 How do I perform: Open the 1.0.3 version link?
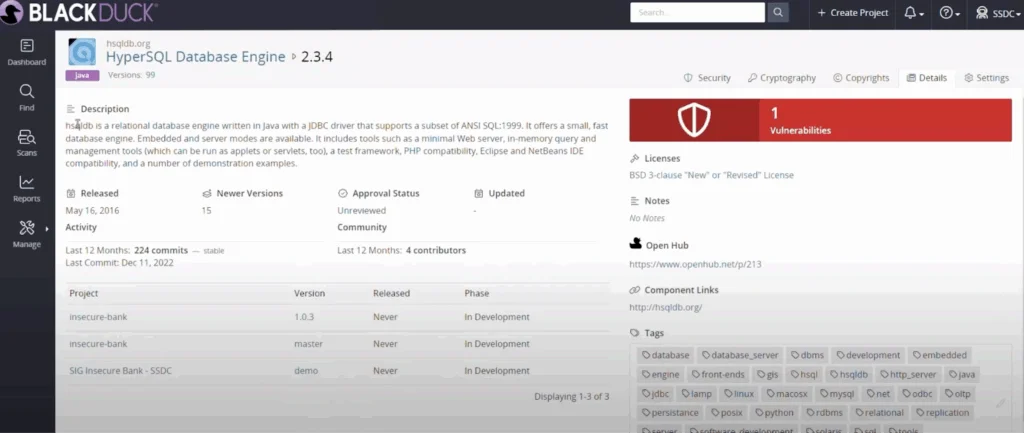click(304, 317)
